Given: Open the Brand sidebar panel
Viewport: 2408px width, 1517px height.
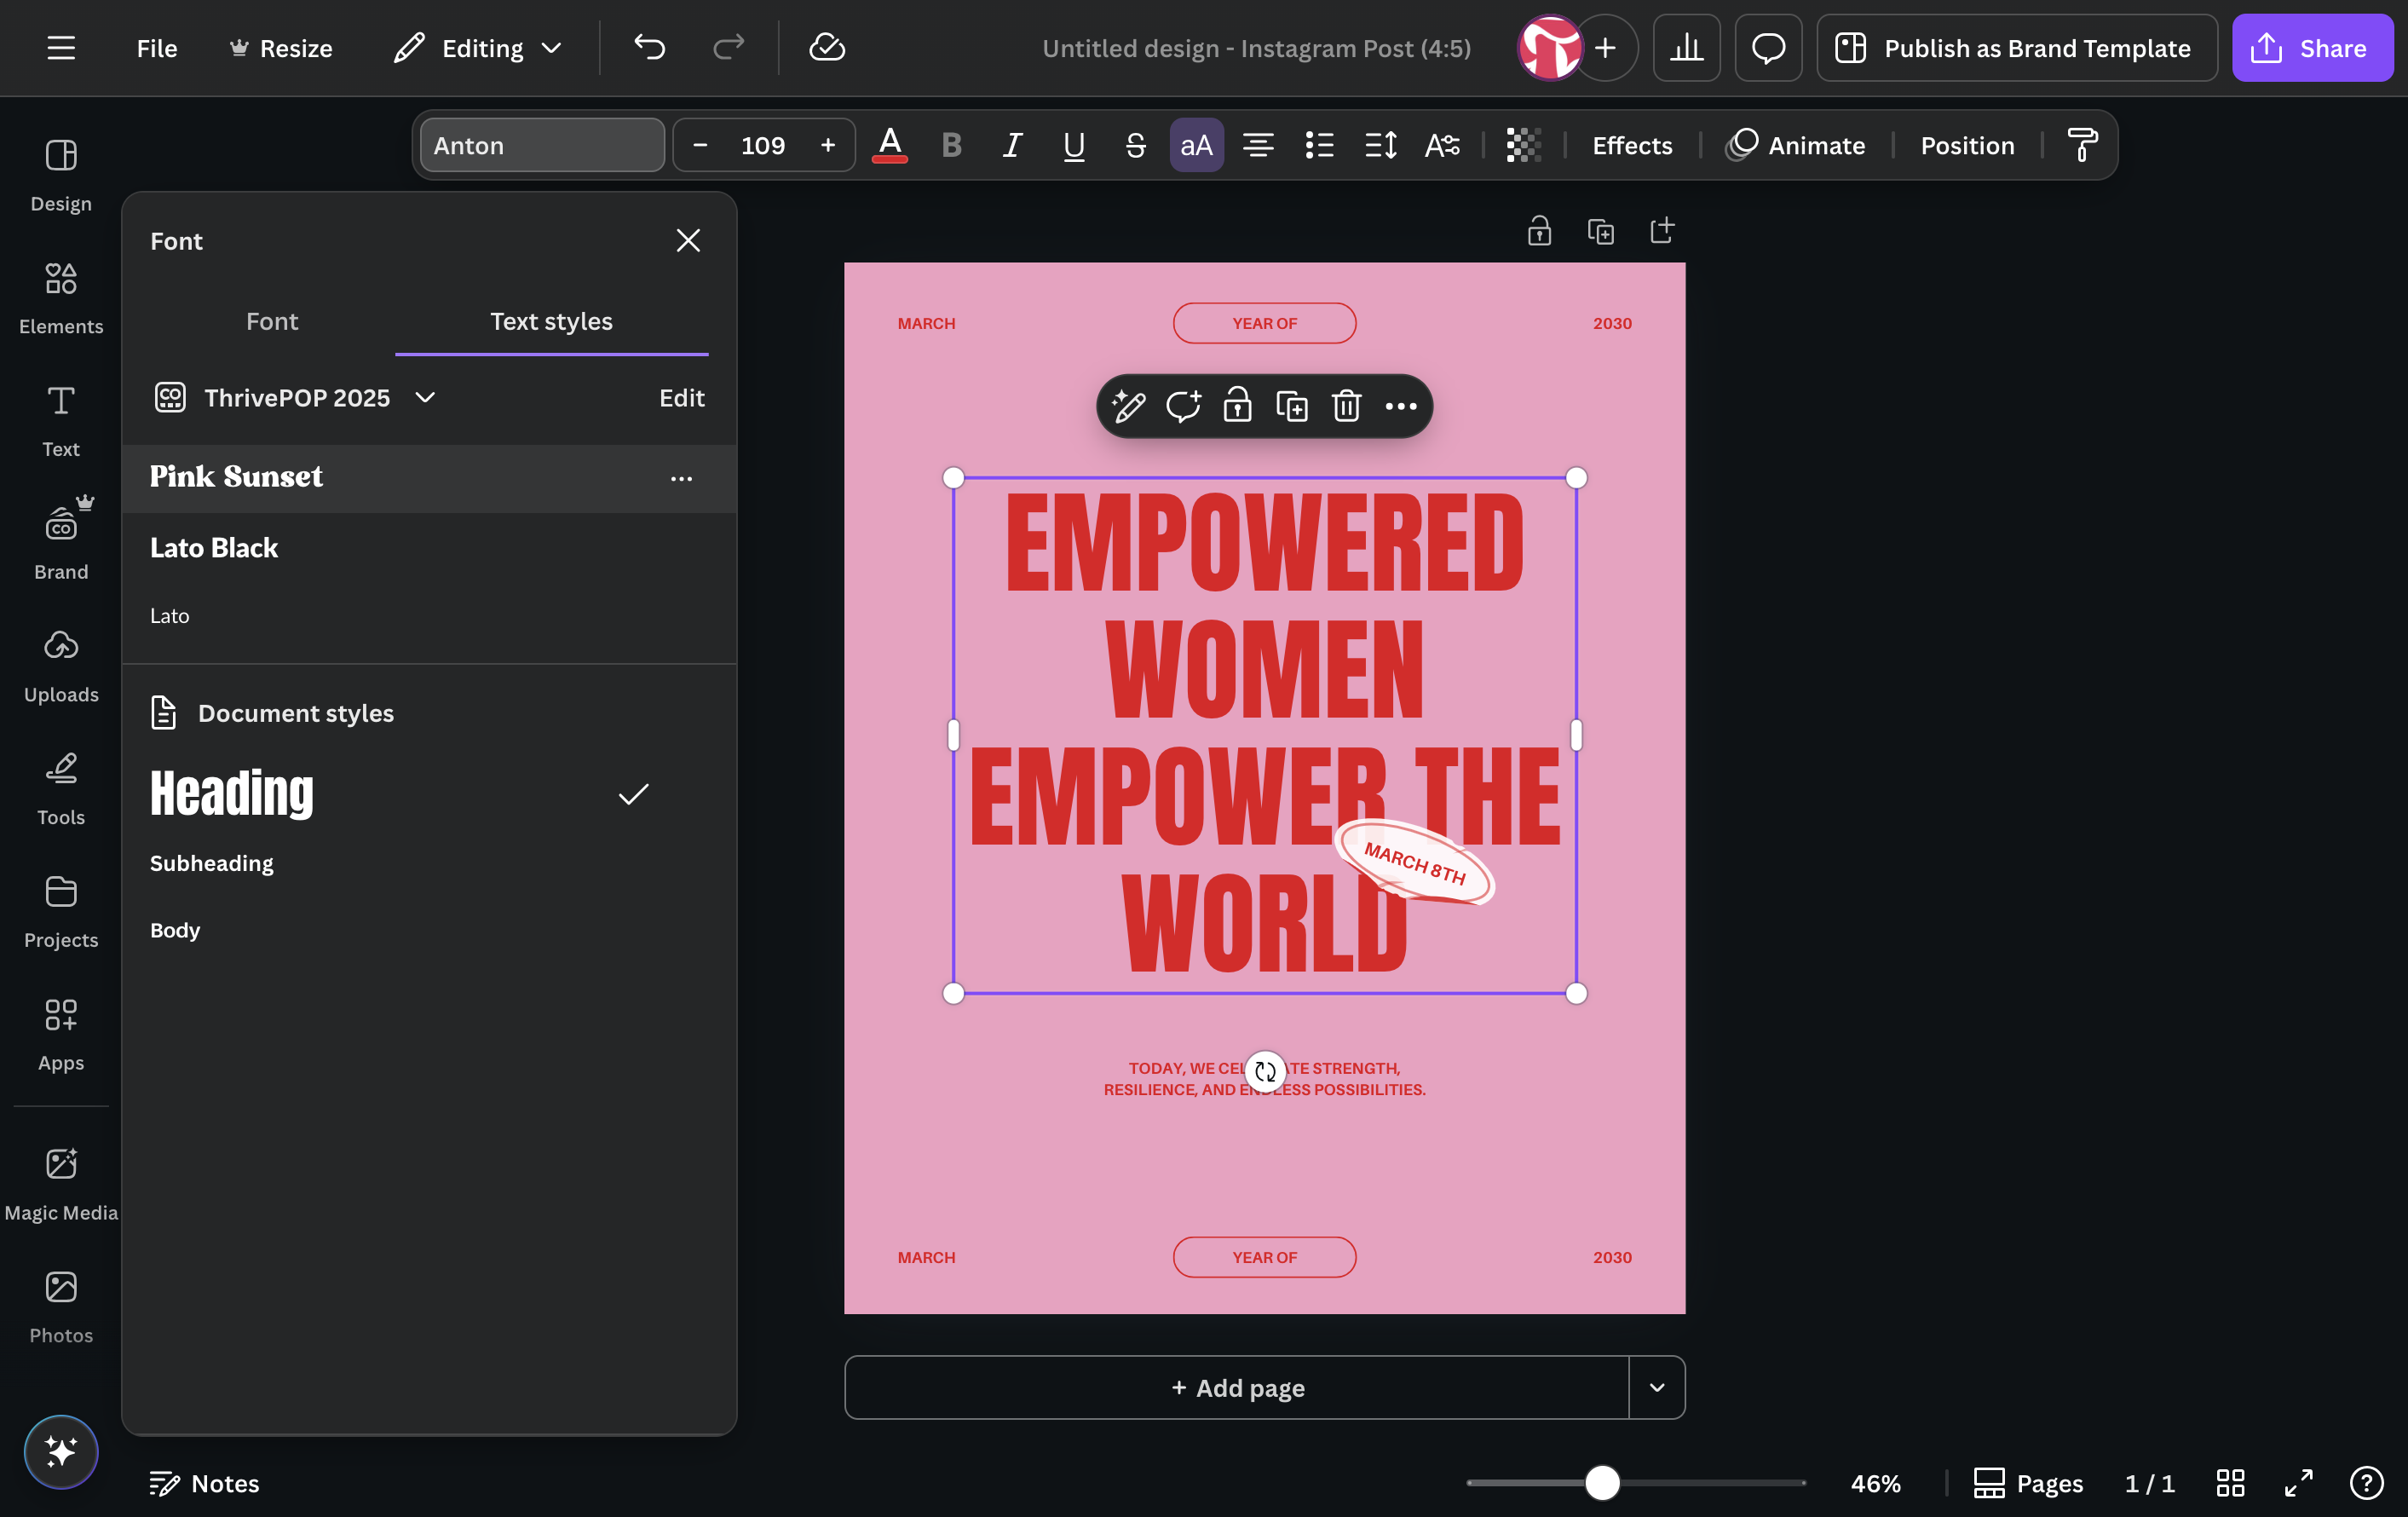Looking at the screenshot, I should click(61, 540).
